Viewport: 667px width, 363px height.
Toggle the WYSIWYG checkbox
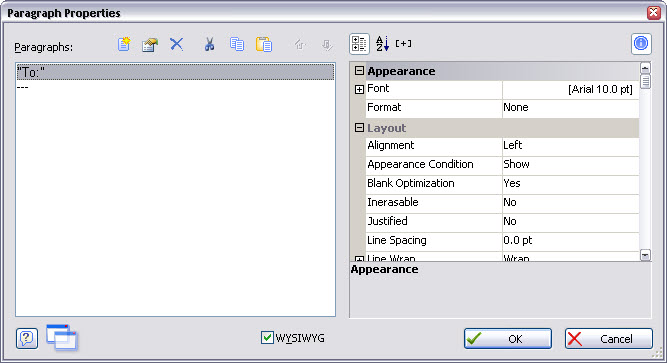pos(267,338)
